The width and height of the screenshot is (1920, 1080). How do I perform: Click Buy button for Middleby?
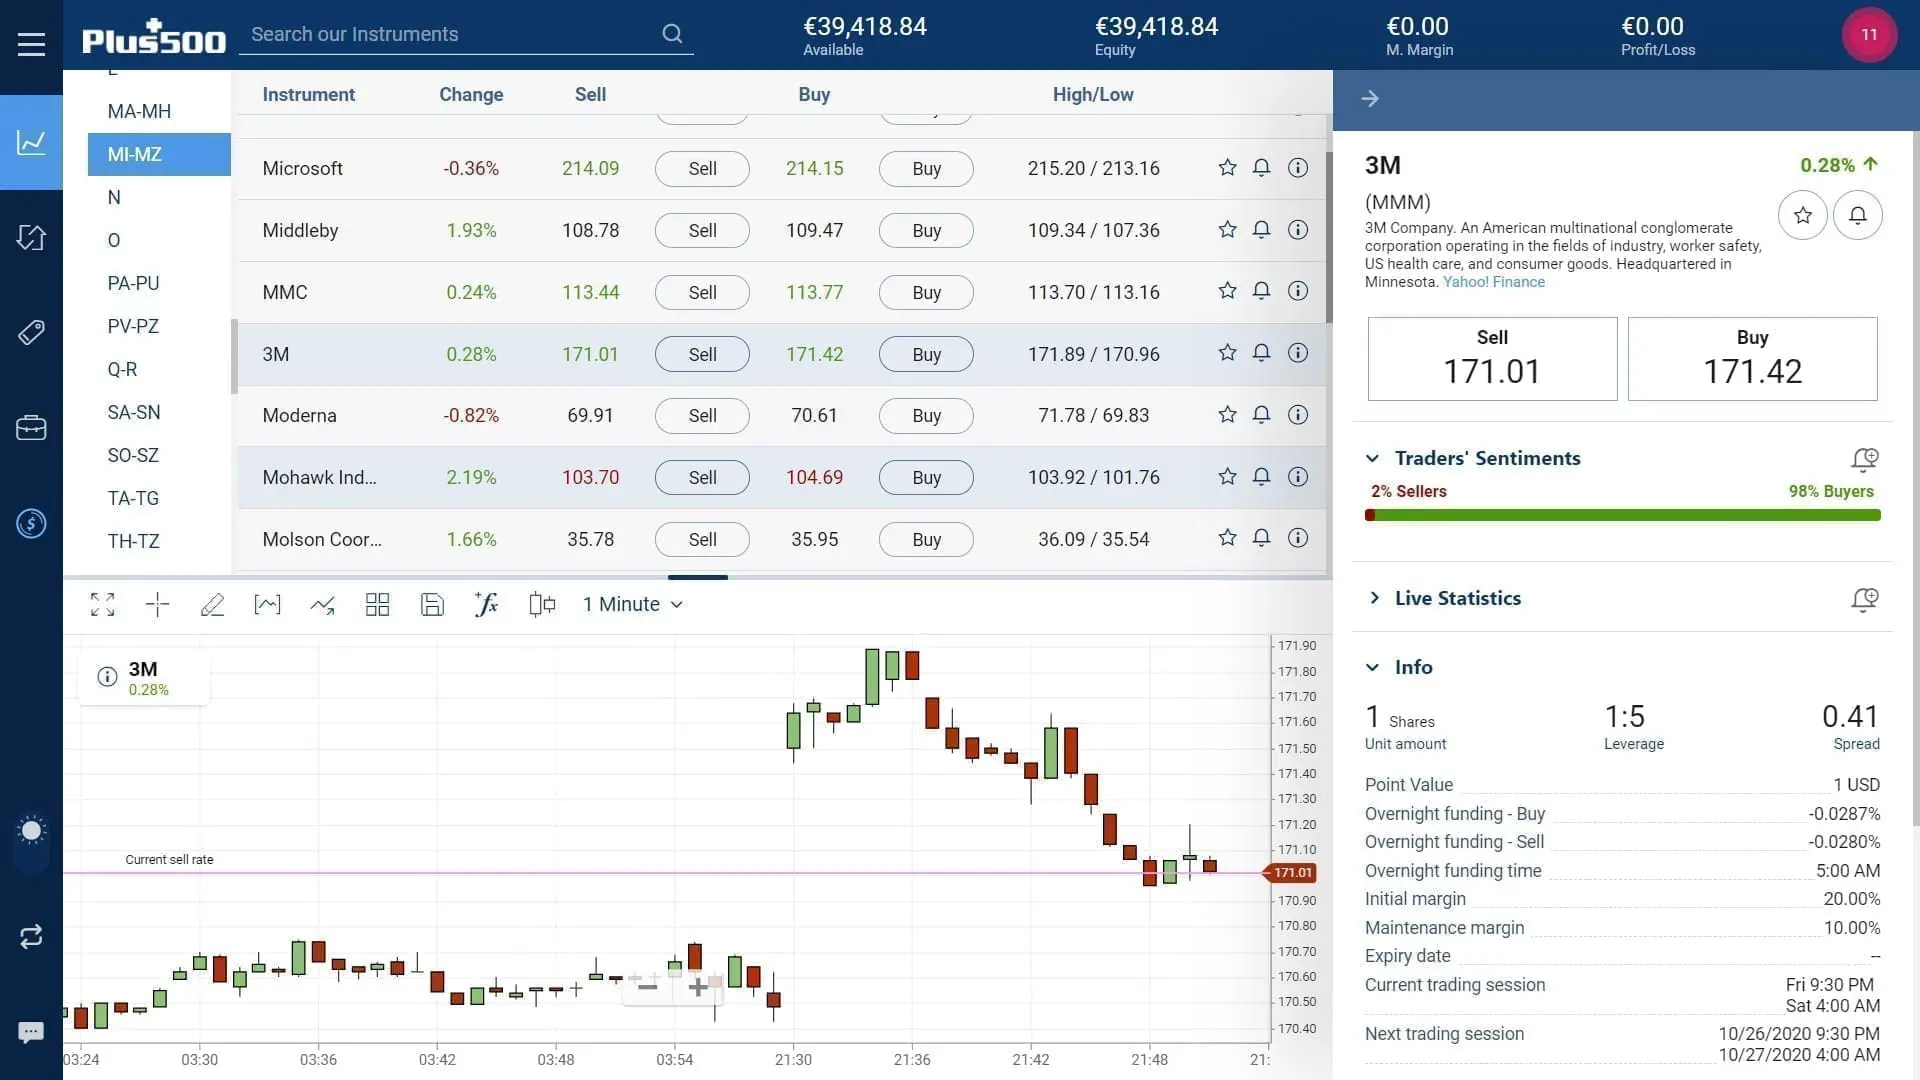click(926, 231)
